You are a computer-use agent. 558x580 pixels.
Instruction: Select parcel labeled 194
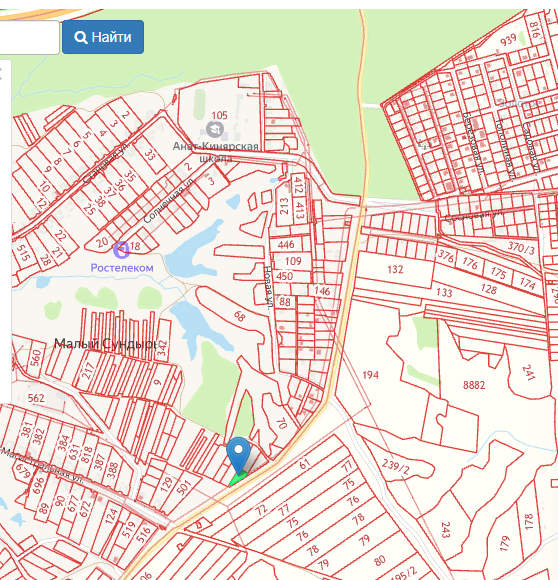[x=370, y=375]
